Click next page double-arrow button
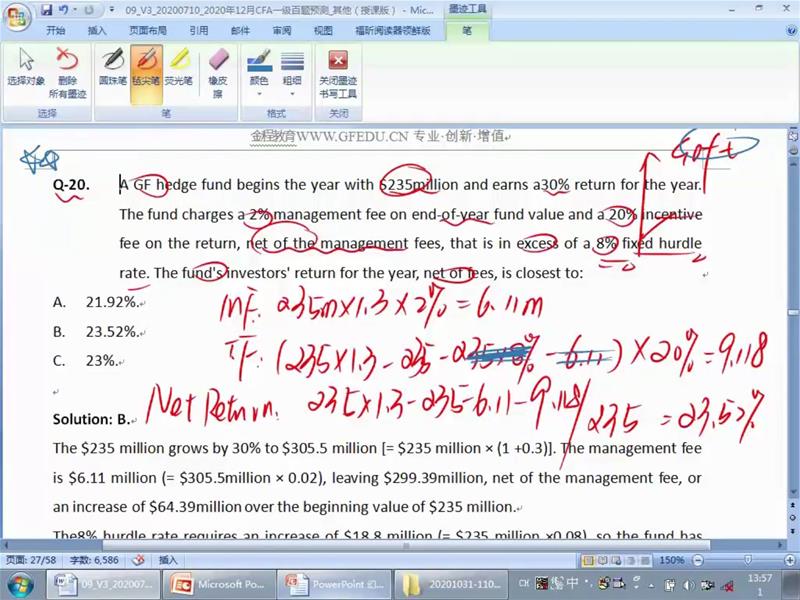Image resolution: width=800 pixels, height=600 pixels. click(793, 531)
